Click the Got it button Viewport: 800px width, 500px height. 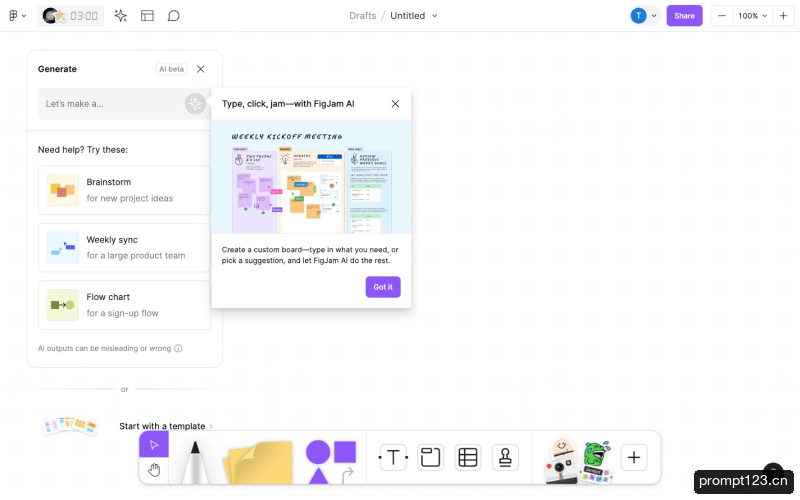pos(383,287)
